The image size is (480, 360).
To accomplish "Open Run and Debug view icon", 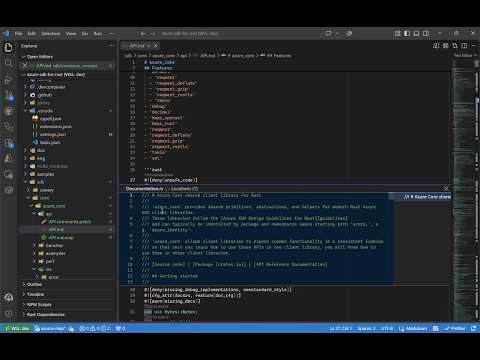I will click(9, 79).
